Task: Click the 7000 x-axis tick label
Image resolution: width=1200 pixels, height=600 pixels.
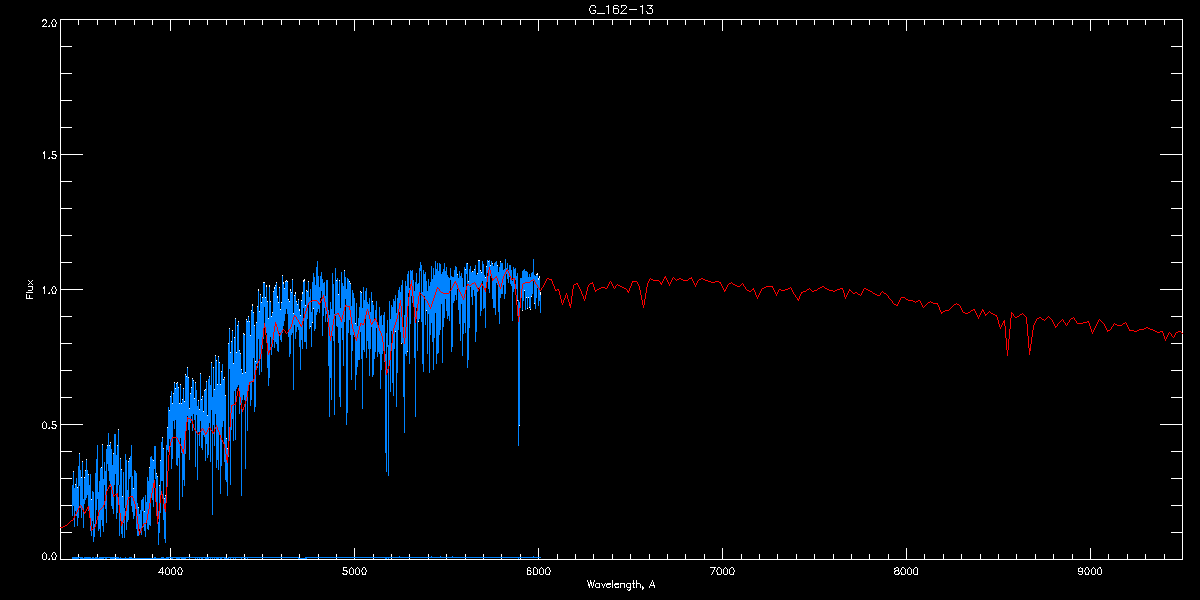Action: point(722,572)
